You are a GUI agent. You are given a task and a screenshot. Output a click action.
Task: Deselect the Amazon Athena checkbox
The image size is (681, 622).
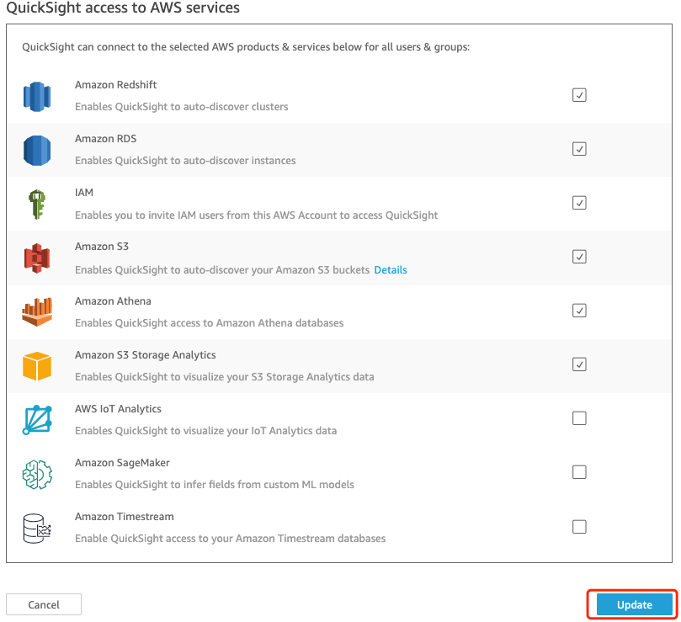pos(579,311)
